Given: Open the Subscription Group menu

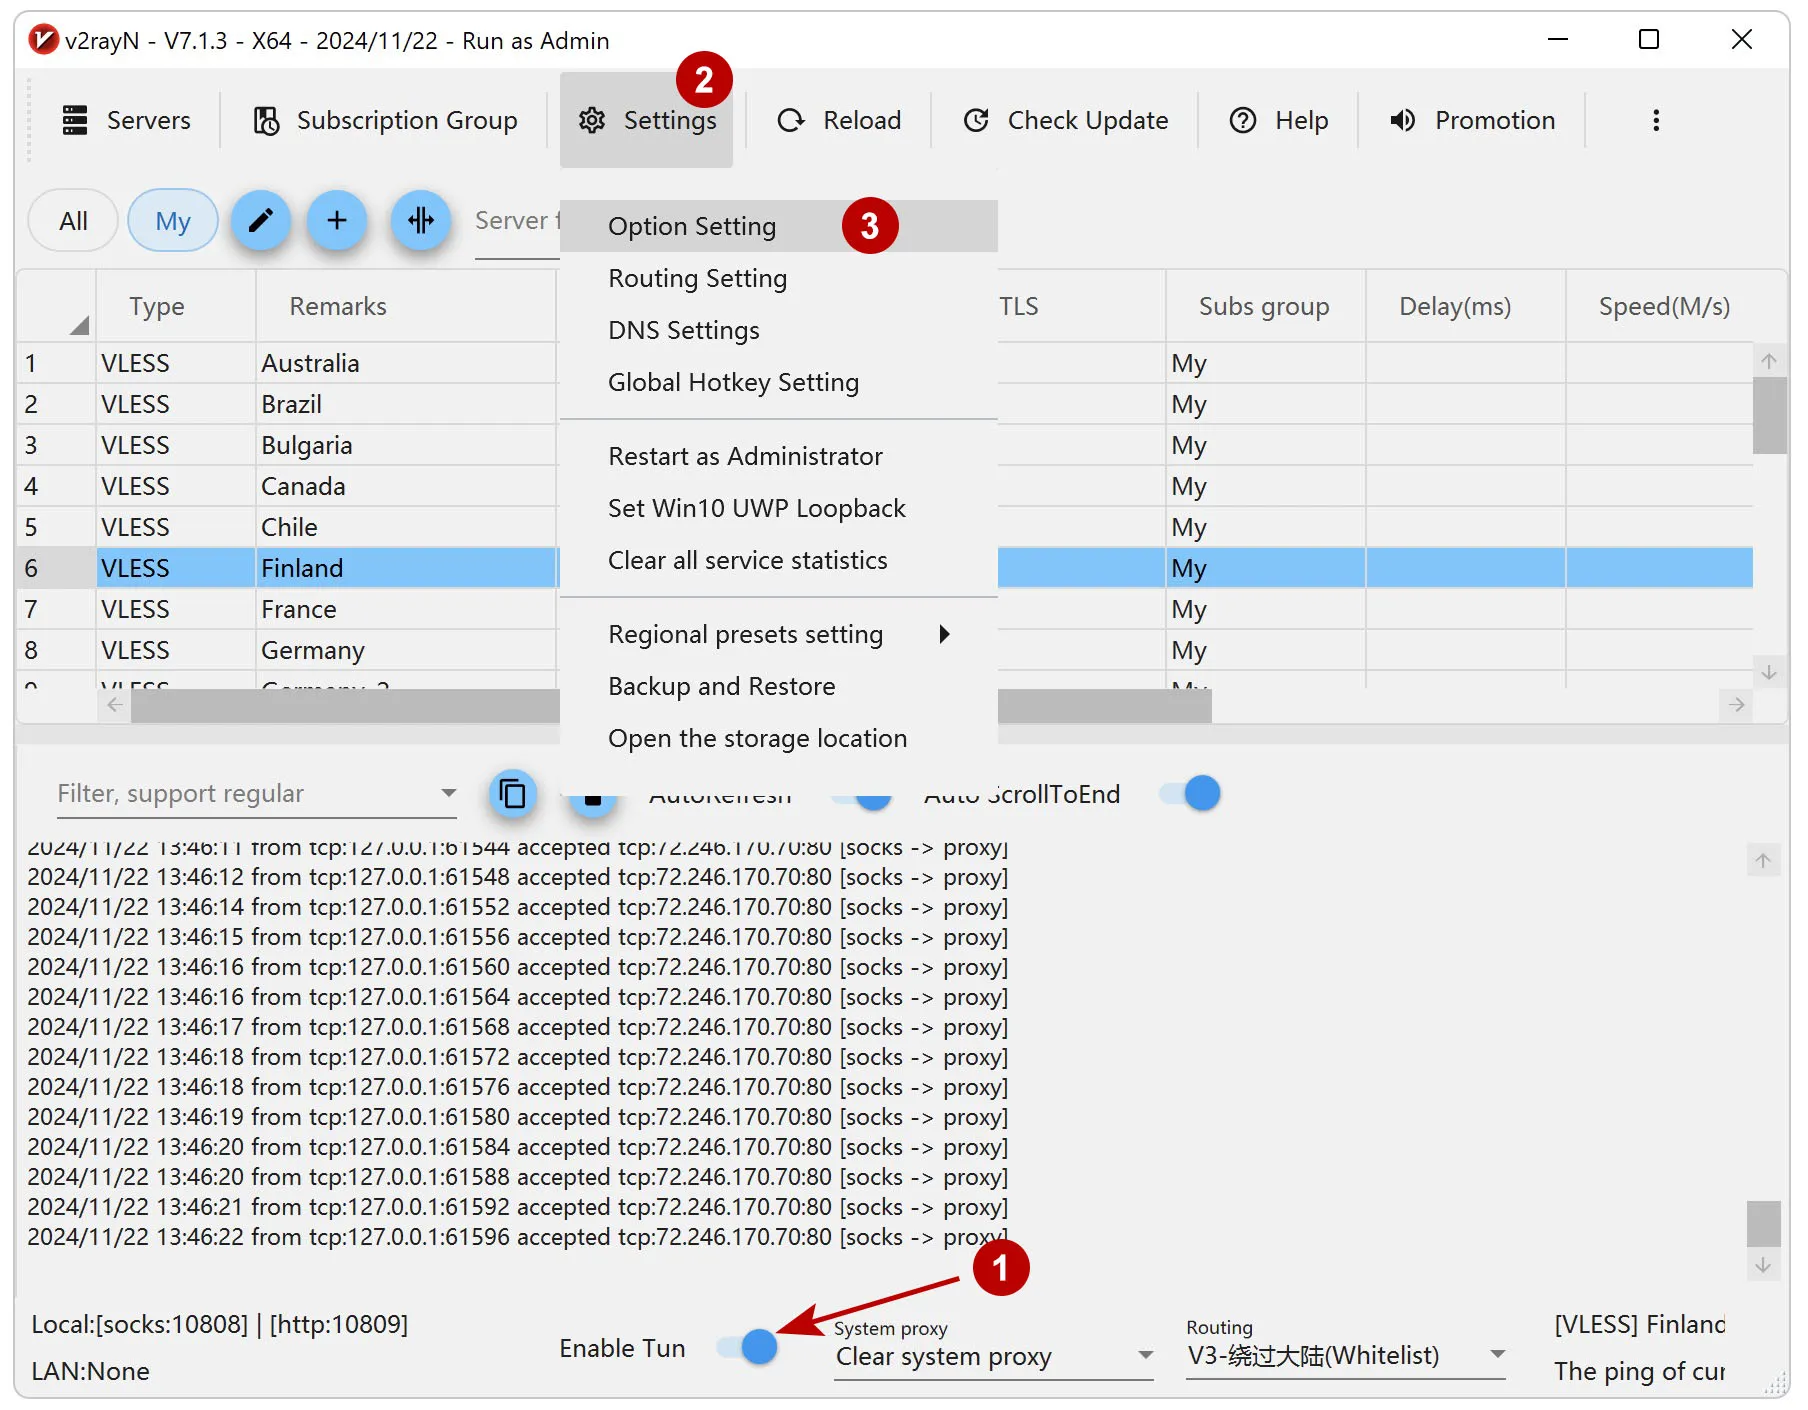Looking at the screenshot, I should click(x=385, y=120).
